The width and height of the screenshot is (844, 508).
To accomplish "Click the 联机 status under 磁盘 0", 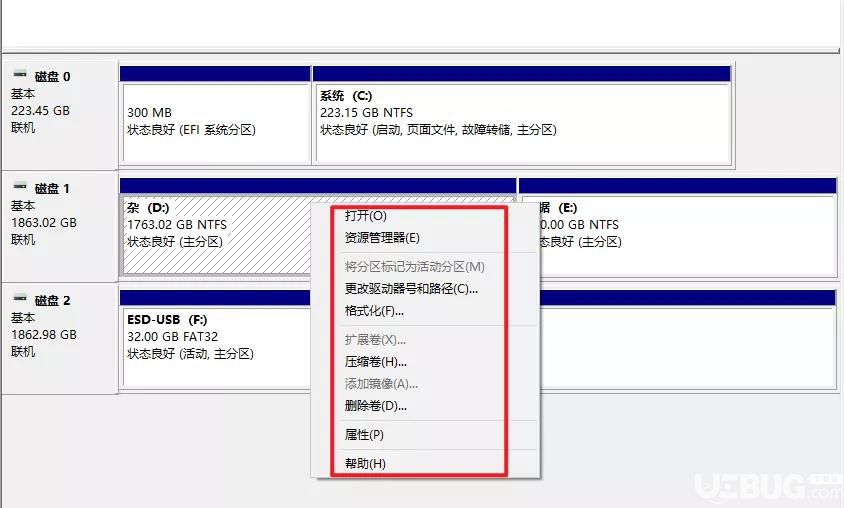I will (x=23, y=128).
